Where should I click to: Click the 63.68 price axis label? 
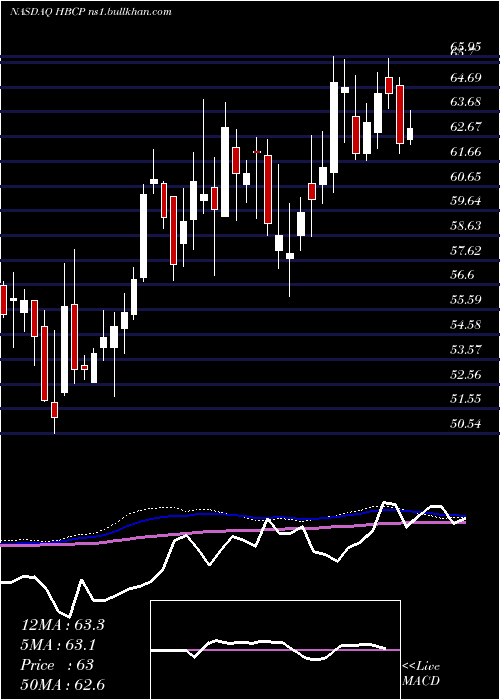466,102
